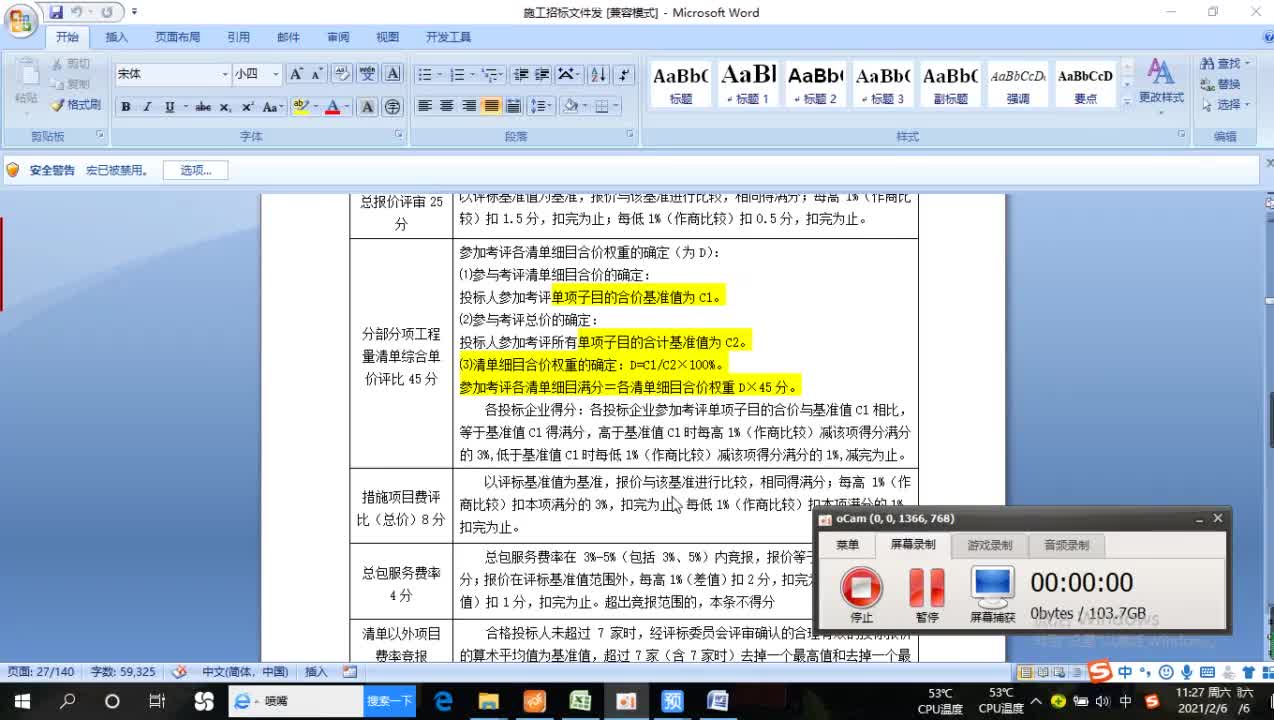Image resolution: width=1274 pixels, height=720 pixels.
Task: Click the phonetic guide (拼音) icon
Action: [368, 74]
